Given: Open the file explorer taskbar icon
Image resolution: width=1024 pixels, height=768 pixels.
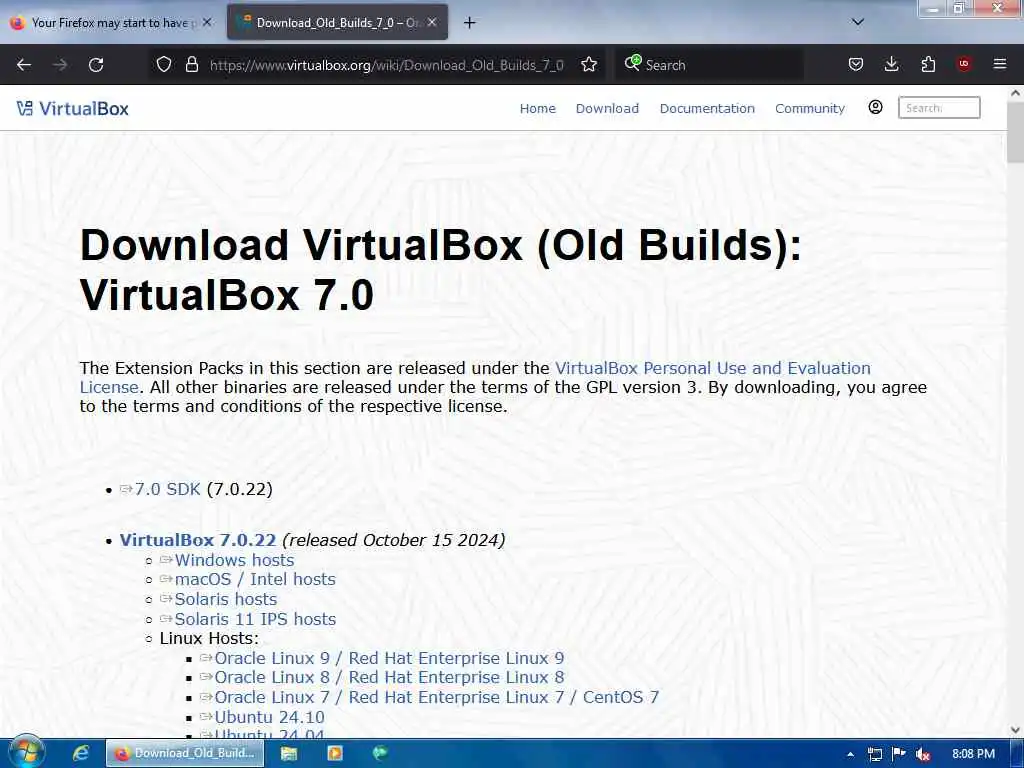Looking at the screenshot, I should 289,754.
